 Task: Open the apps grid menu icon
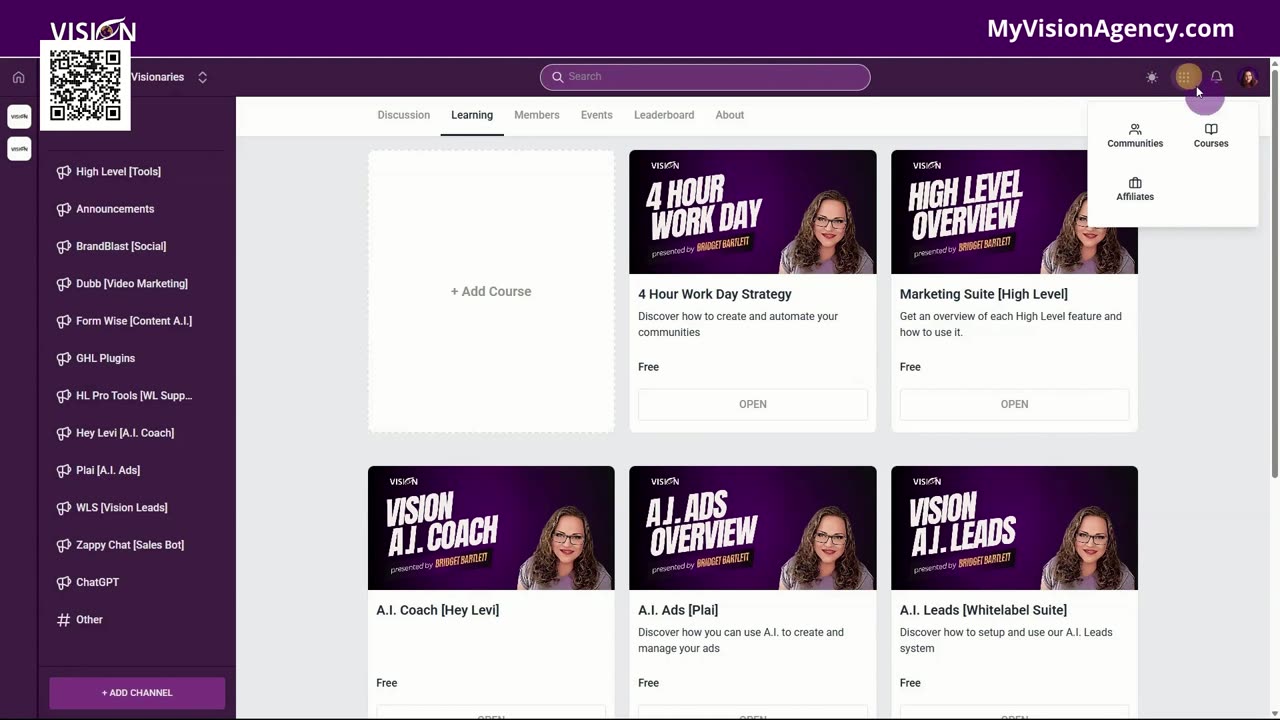point(1184,77)
